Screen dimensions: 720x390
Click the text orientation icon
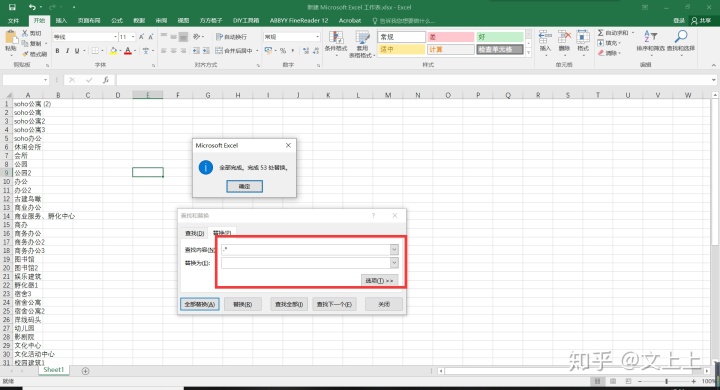pyautogui.click(x=197, y=37)
